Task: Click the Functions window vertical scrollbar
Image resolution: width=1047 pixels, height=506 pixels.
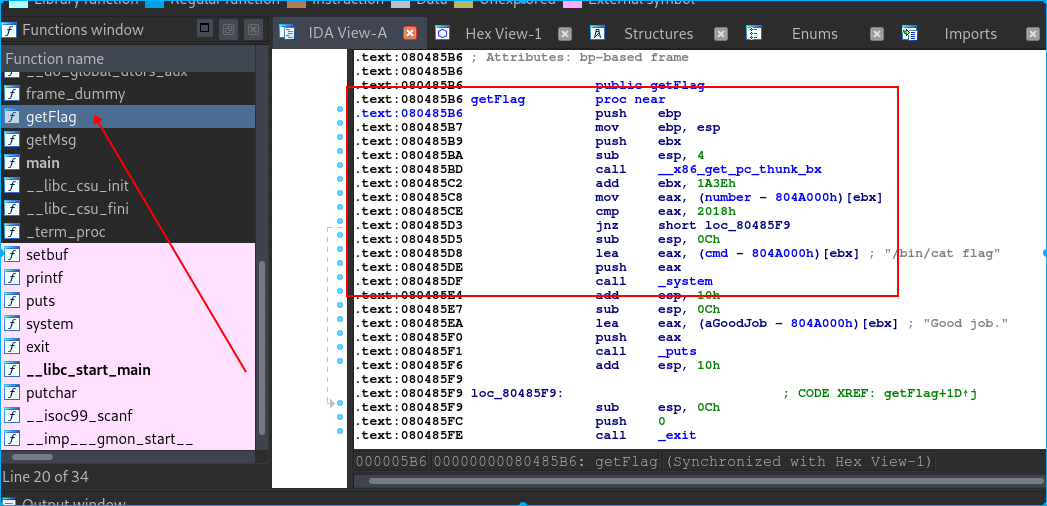Action: (x=261, y=347)
